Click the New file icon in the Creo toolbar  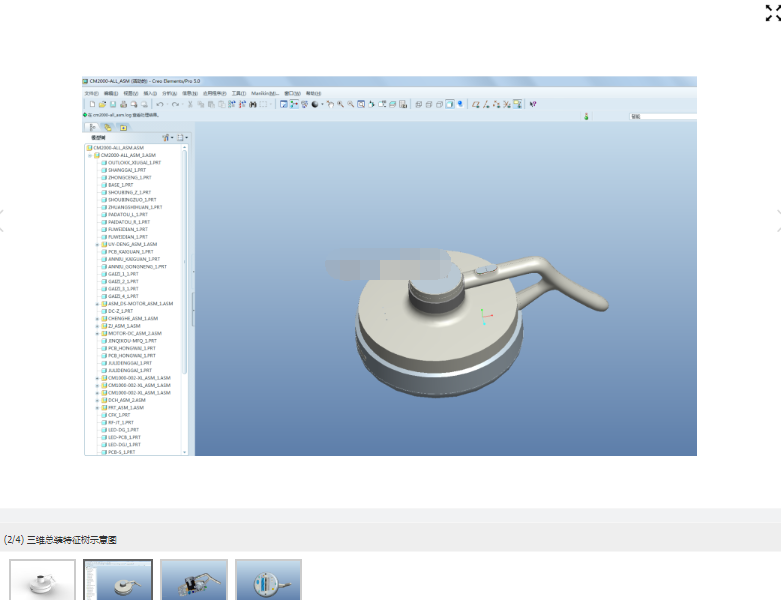[x=92, y=104]
